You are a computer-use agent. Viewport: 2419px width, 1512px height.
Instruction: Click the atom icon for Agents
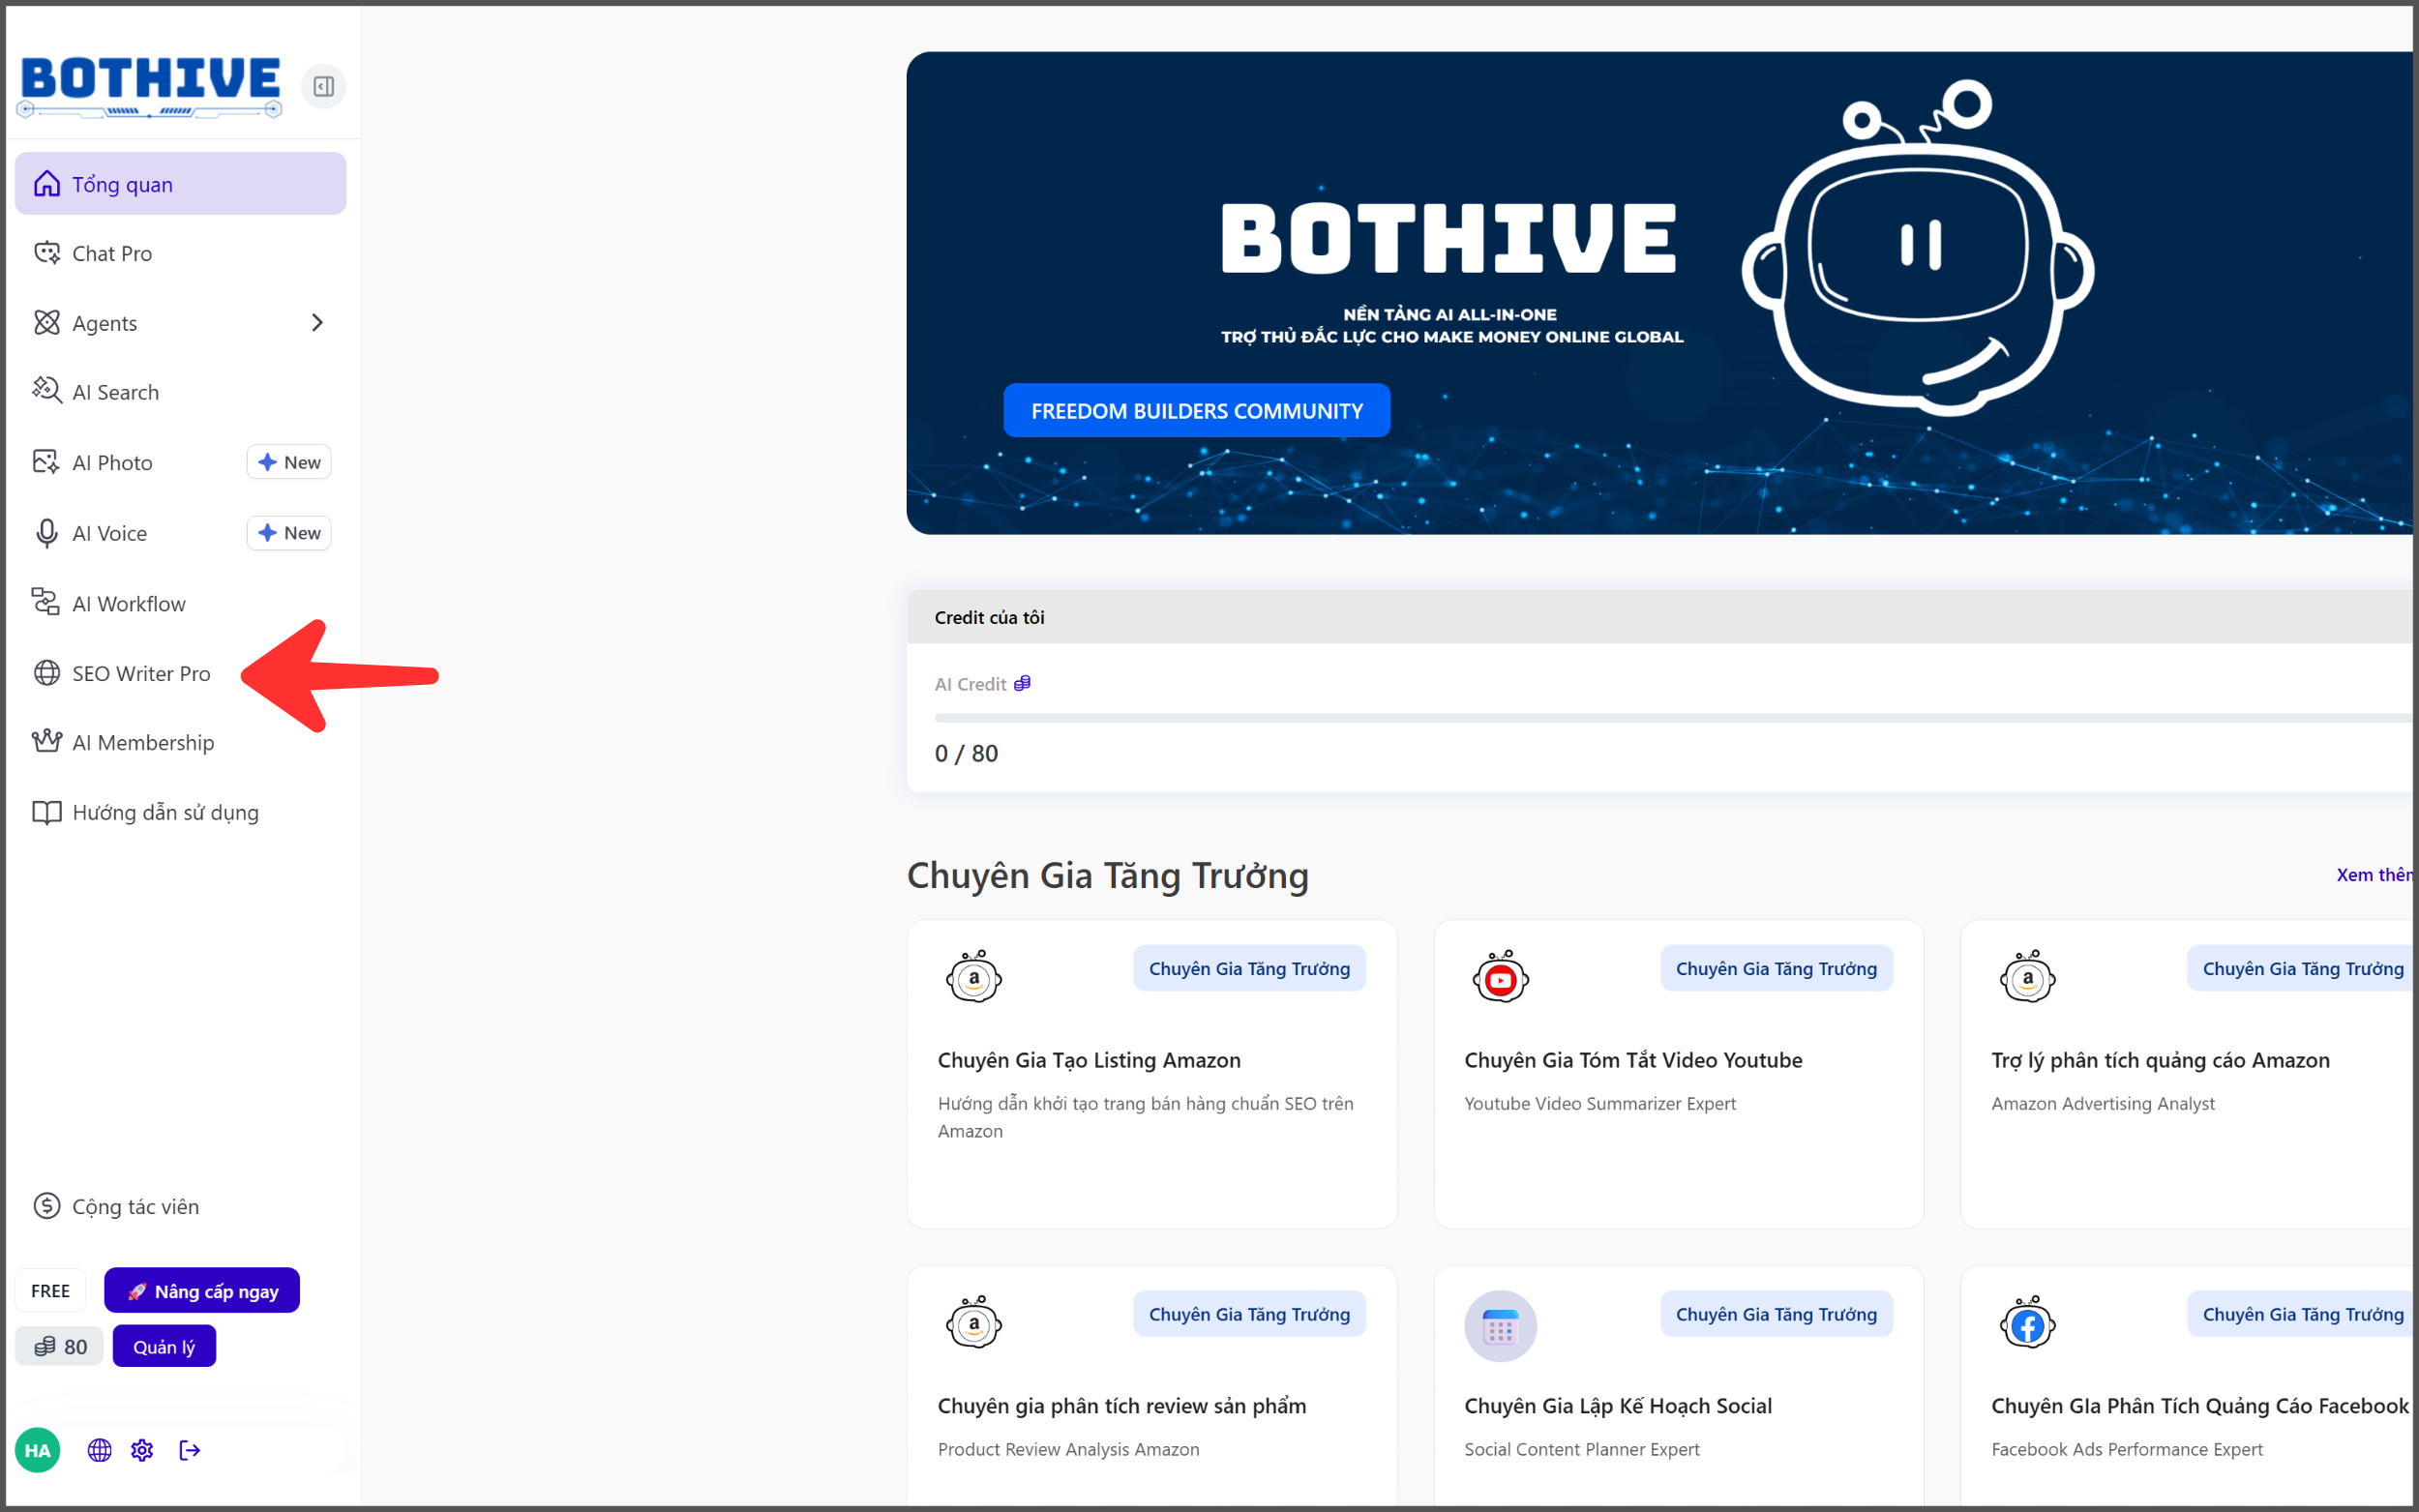point(47,323)
